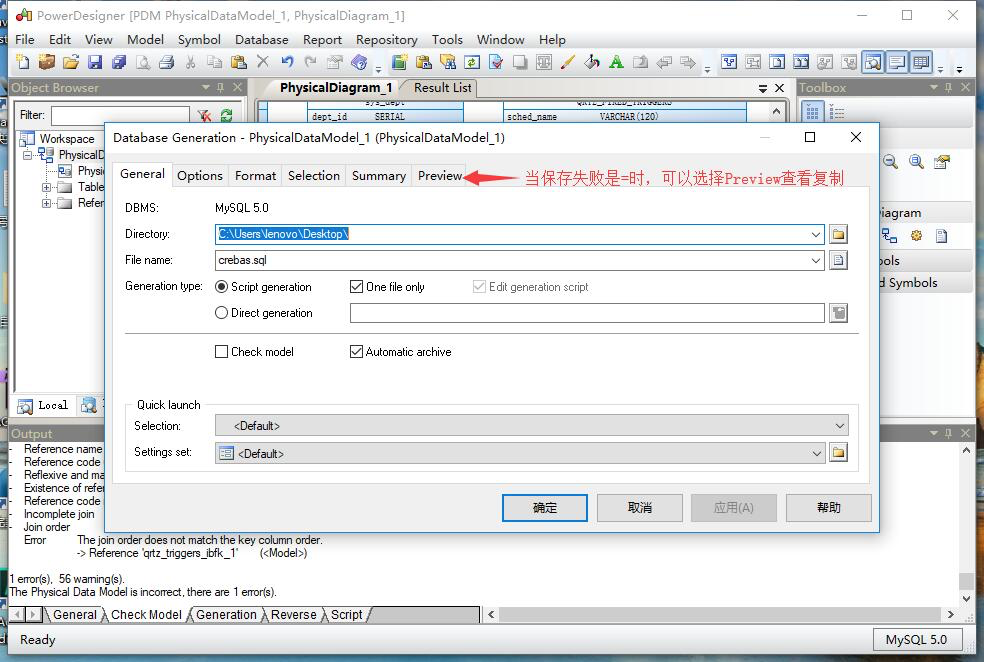
Task: Toggle the Automatic archive checkbox
Action: tap(356, 351)
